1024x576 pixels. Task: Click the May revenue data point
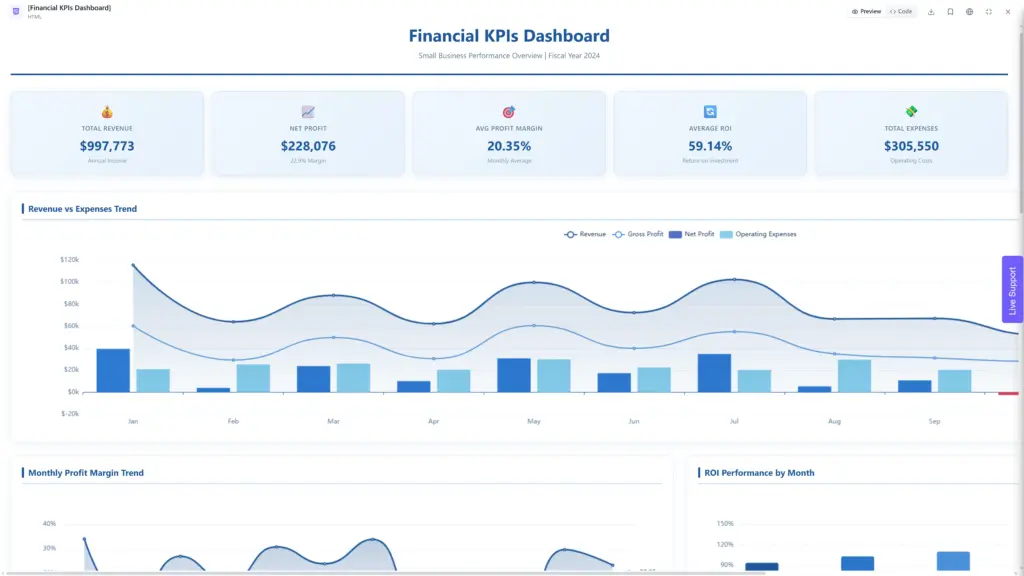coord(534,282)
